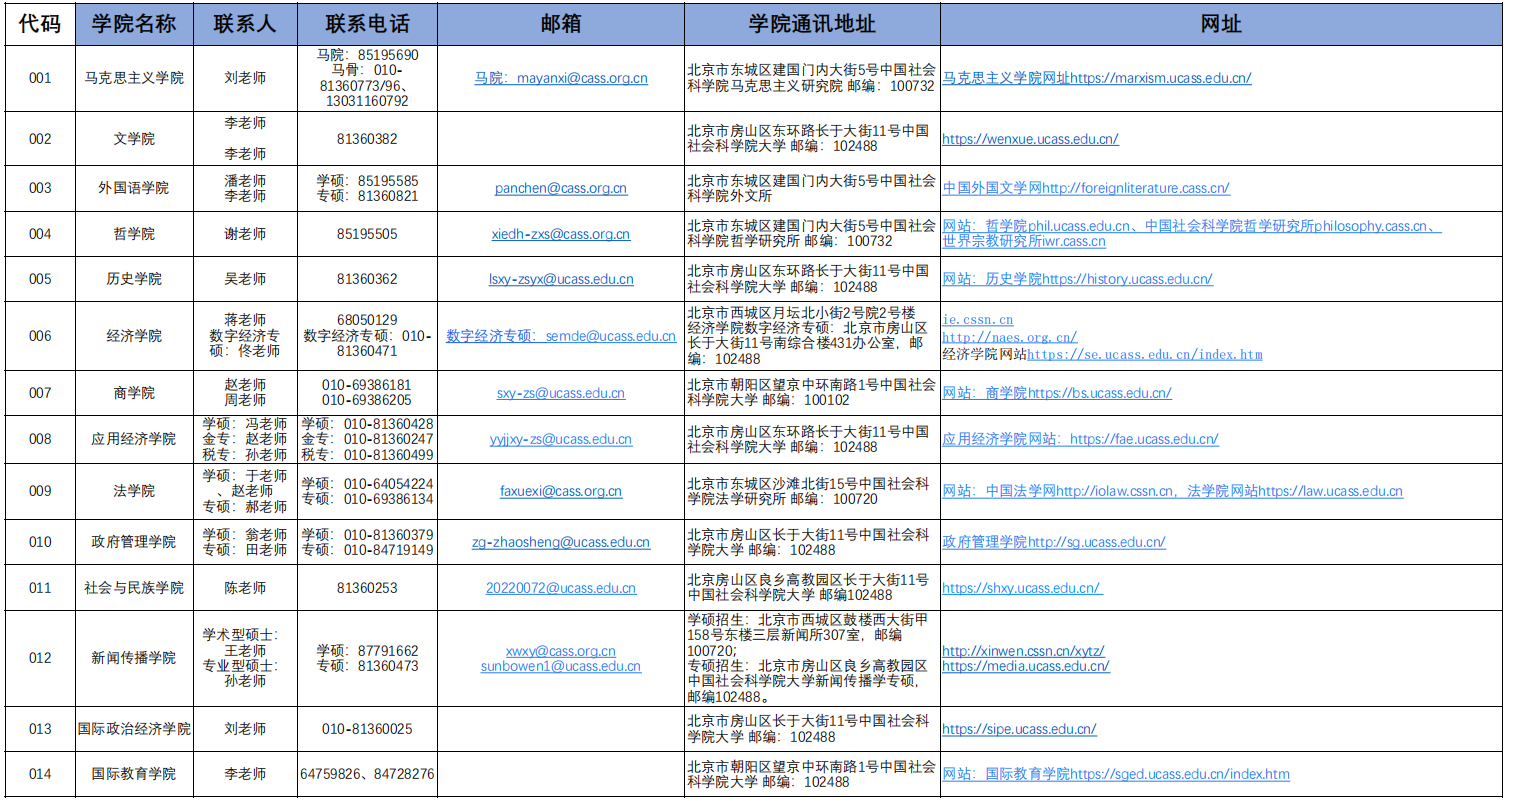The image size is (1513, 803).
Task: Select the 邮箱 column header cell
Action: pos(560,23)
